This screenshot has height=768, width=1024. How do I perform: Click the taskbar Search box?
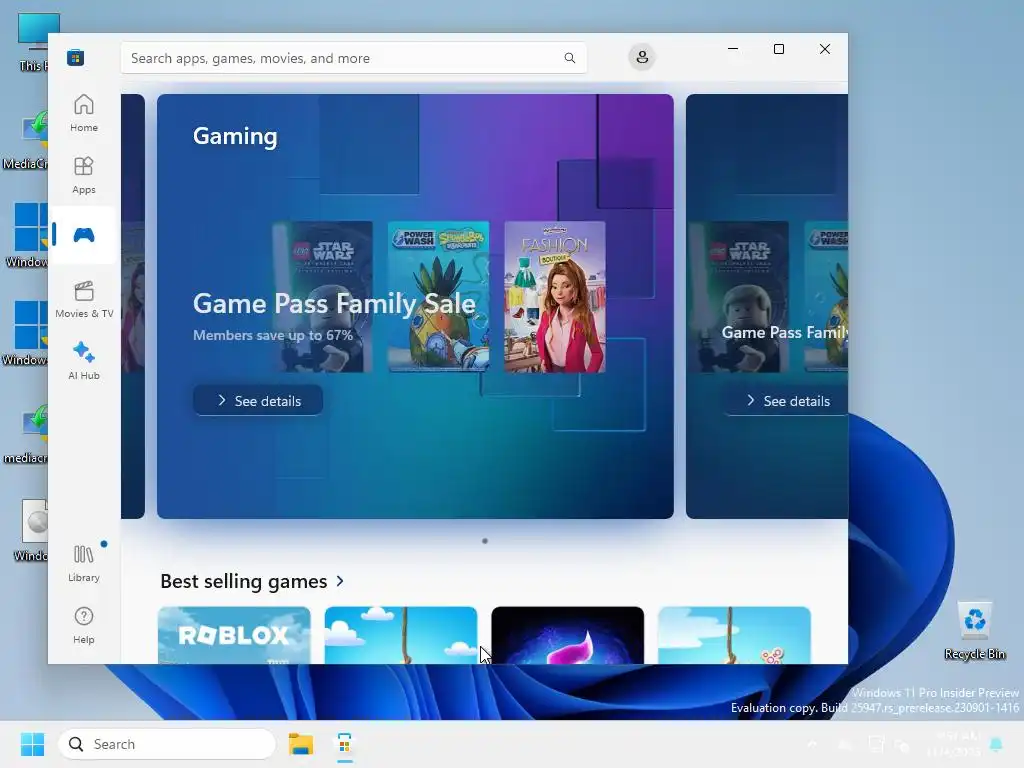(167, 744)
